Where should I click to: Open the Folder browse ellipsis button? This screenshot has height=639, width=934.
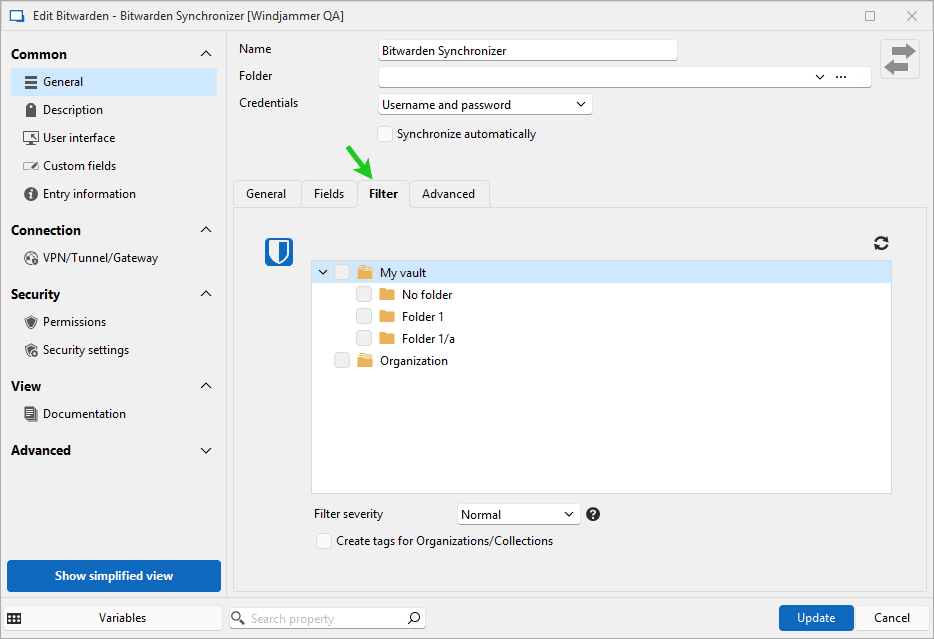click(841, 77)
